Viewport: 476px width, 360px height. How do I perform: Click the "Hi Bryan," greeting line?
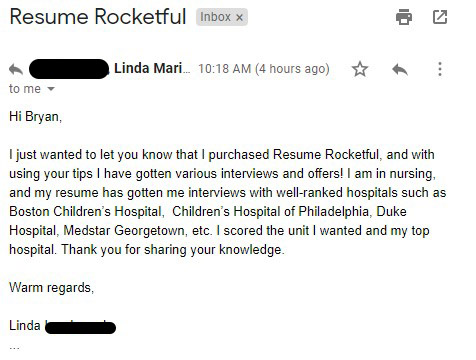pyautogui.click(x=36, y=117)
